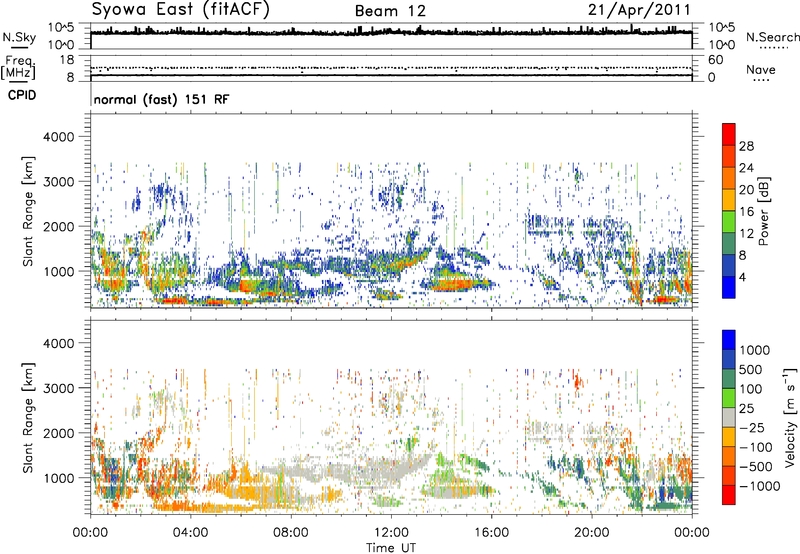Click the '28' power colorbar tick label

[746, 146]
